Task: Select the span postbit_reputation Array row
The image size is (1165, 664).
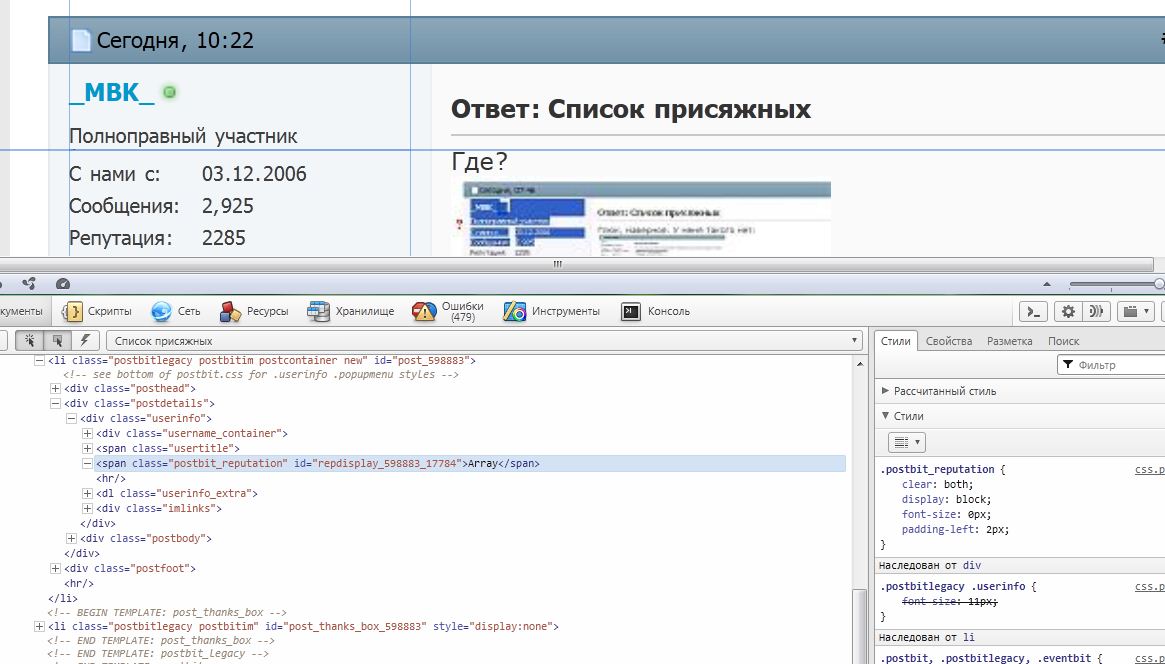Action: [470, 463]
